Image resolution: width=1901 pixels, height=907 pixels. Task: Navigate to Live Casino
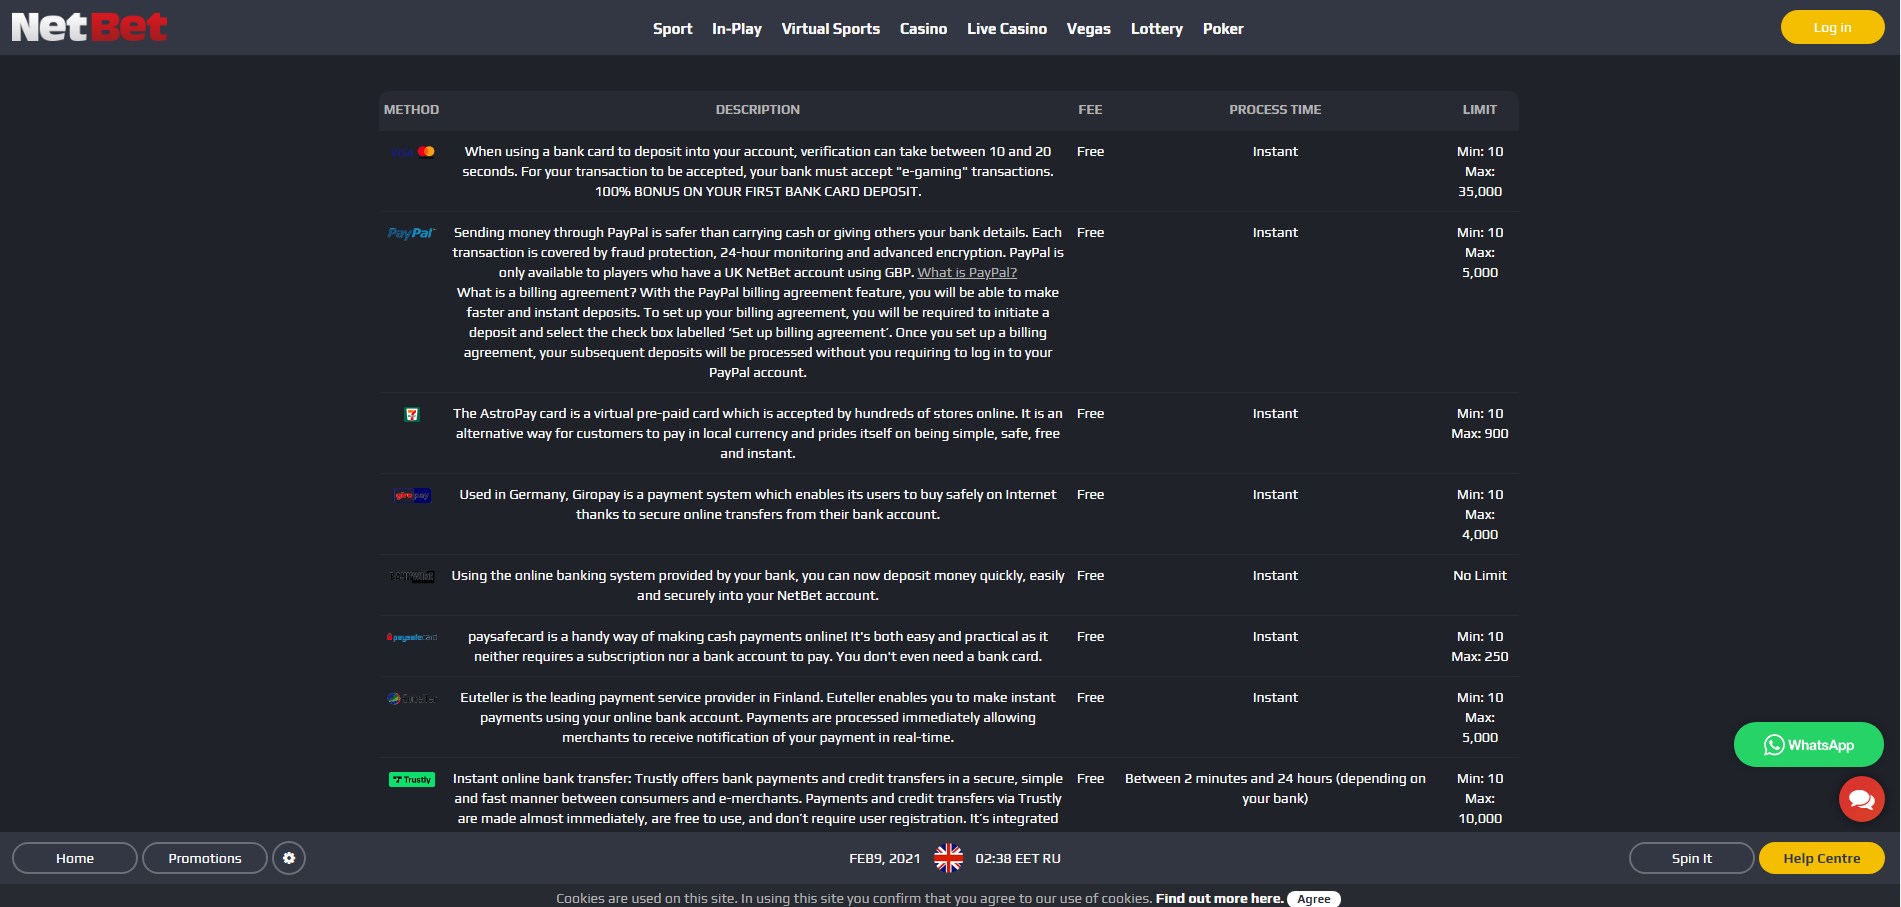[x=1007, y=29]
